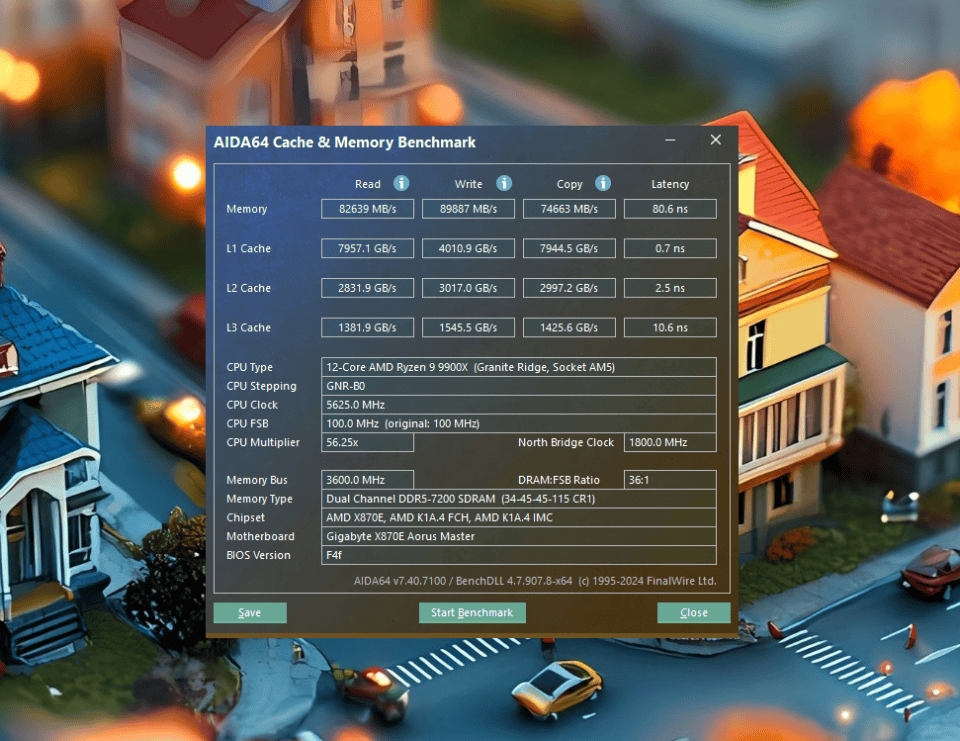Click the BIOS Version label
960x741 pixels.
click(x=258, y=555)
